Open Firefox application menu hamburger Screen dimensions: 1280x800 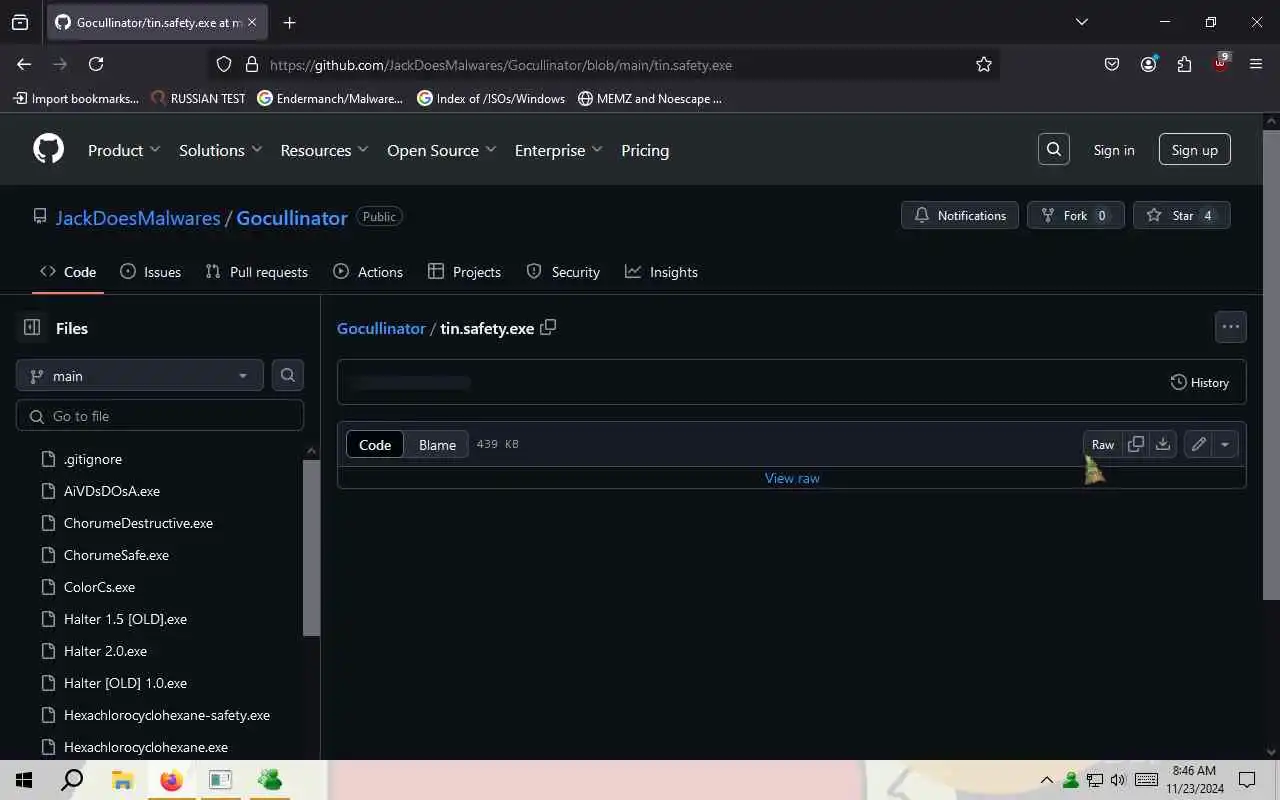(x=1256, y=64)
